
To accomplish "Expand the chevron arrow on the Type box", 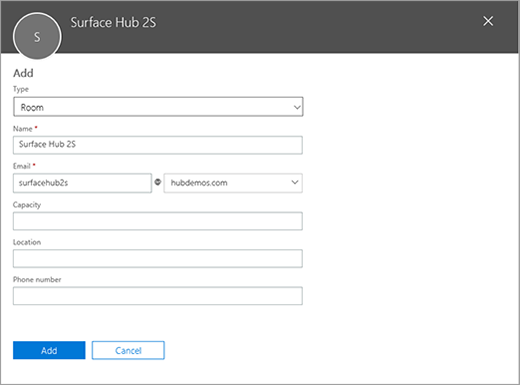I will tap(297, 107).
